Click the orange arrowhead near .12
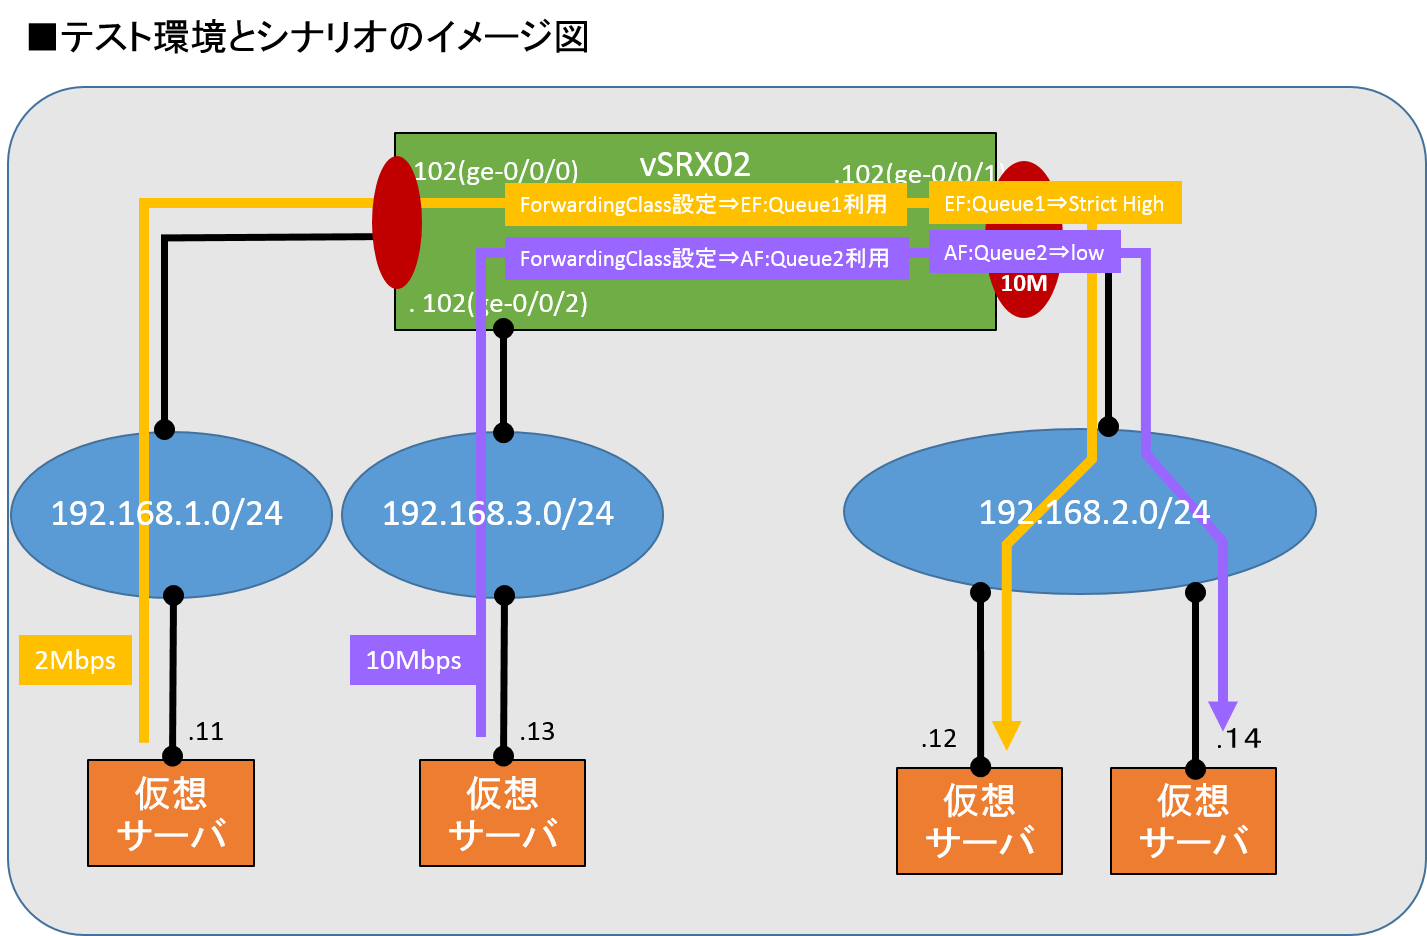Viewport: 1427px width, 936px height. 1007,735
